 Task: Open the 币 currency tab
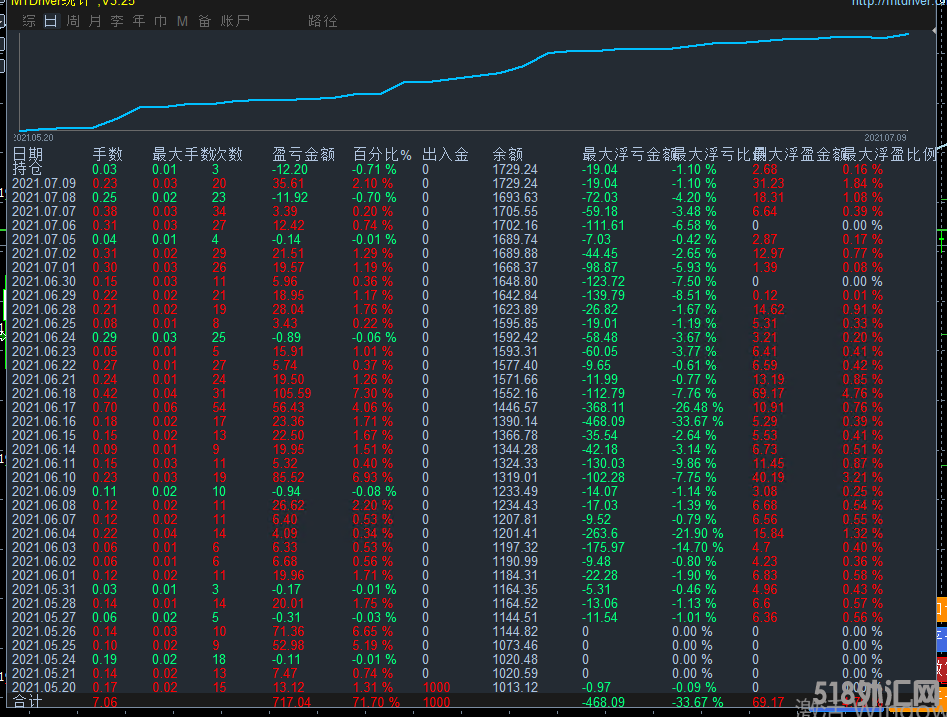(x=161, y=21)
